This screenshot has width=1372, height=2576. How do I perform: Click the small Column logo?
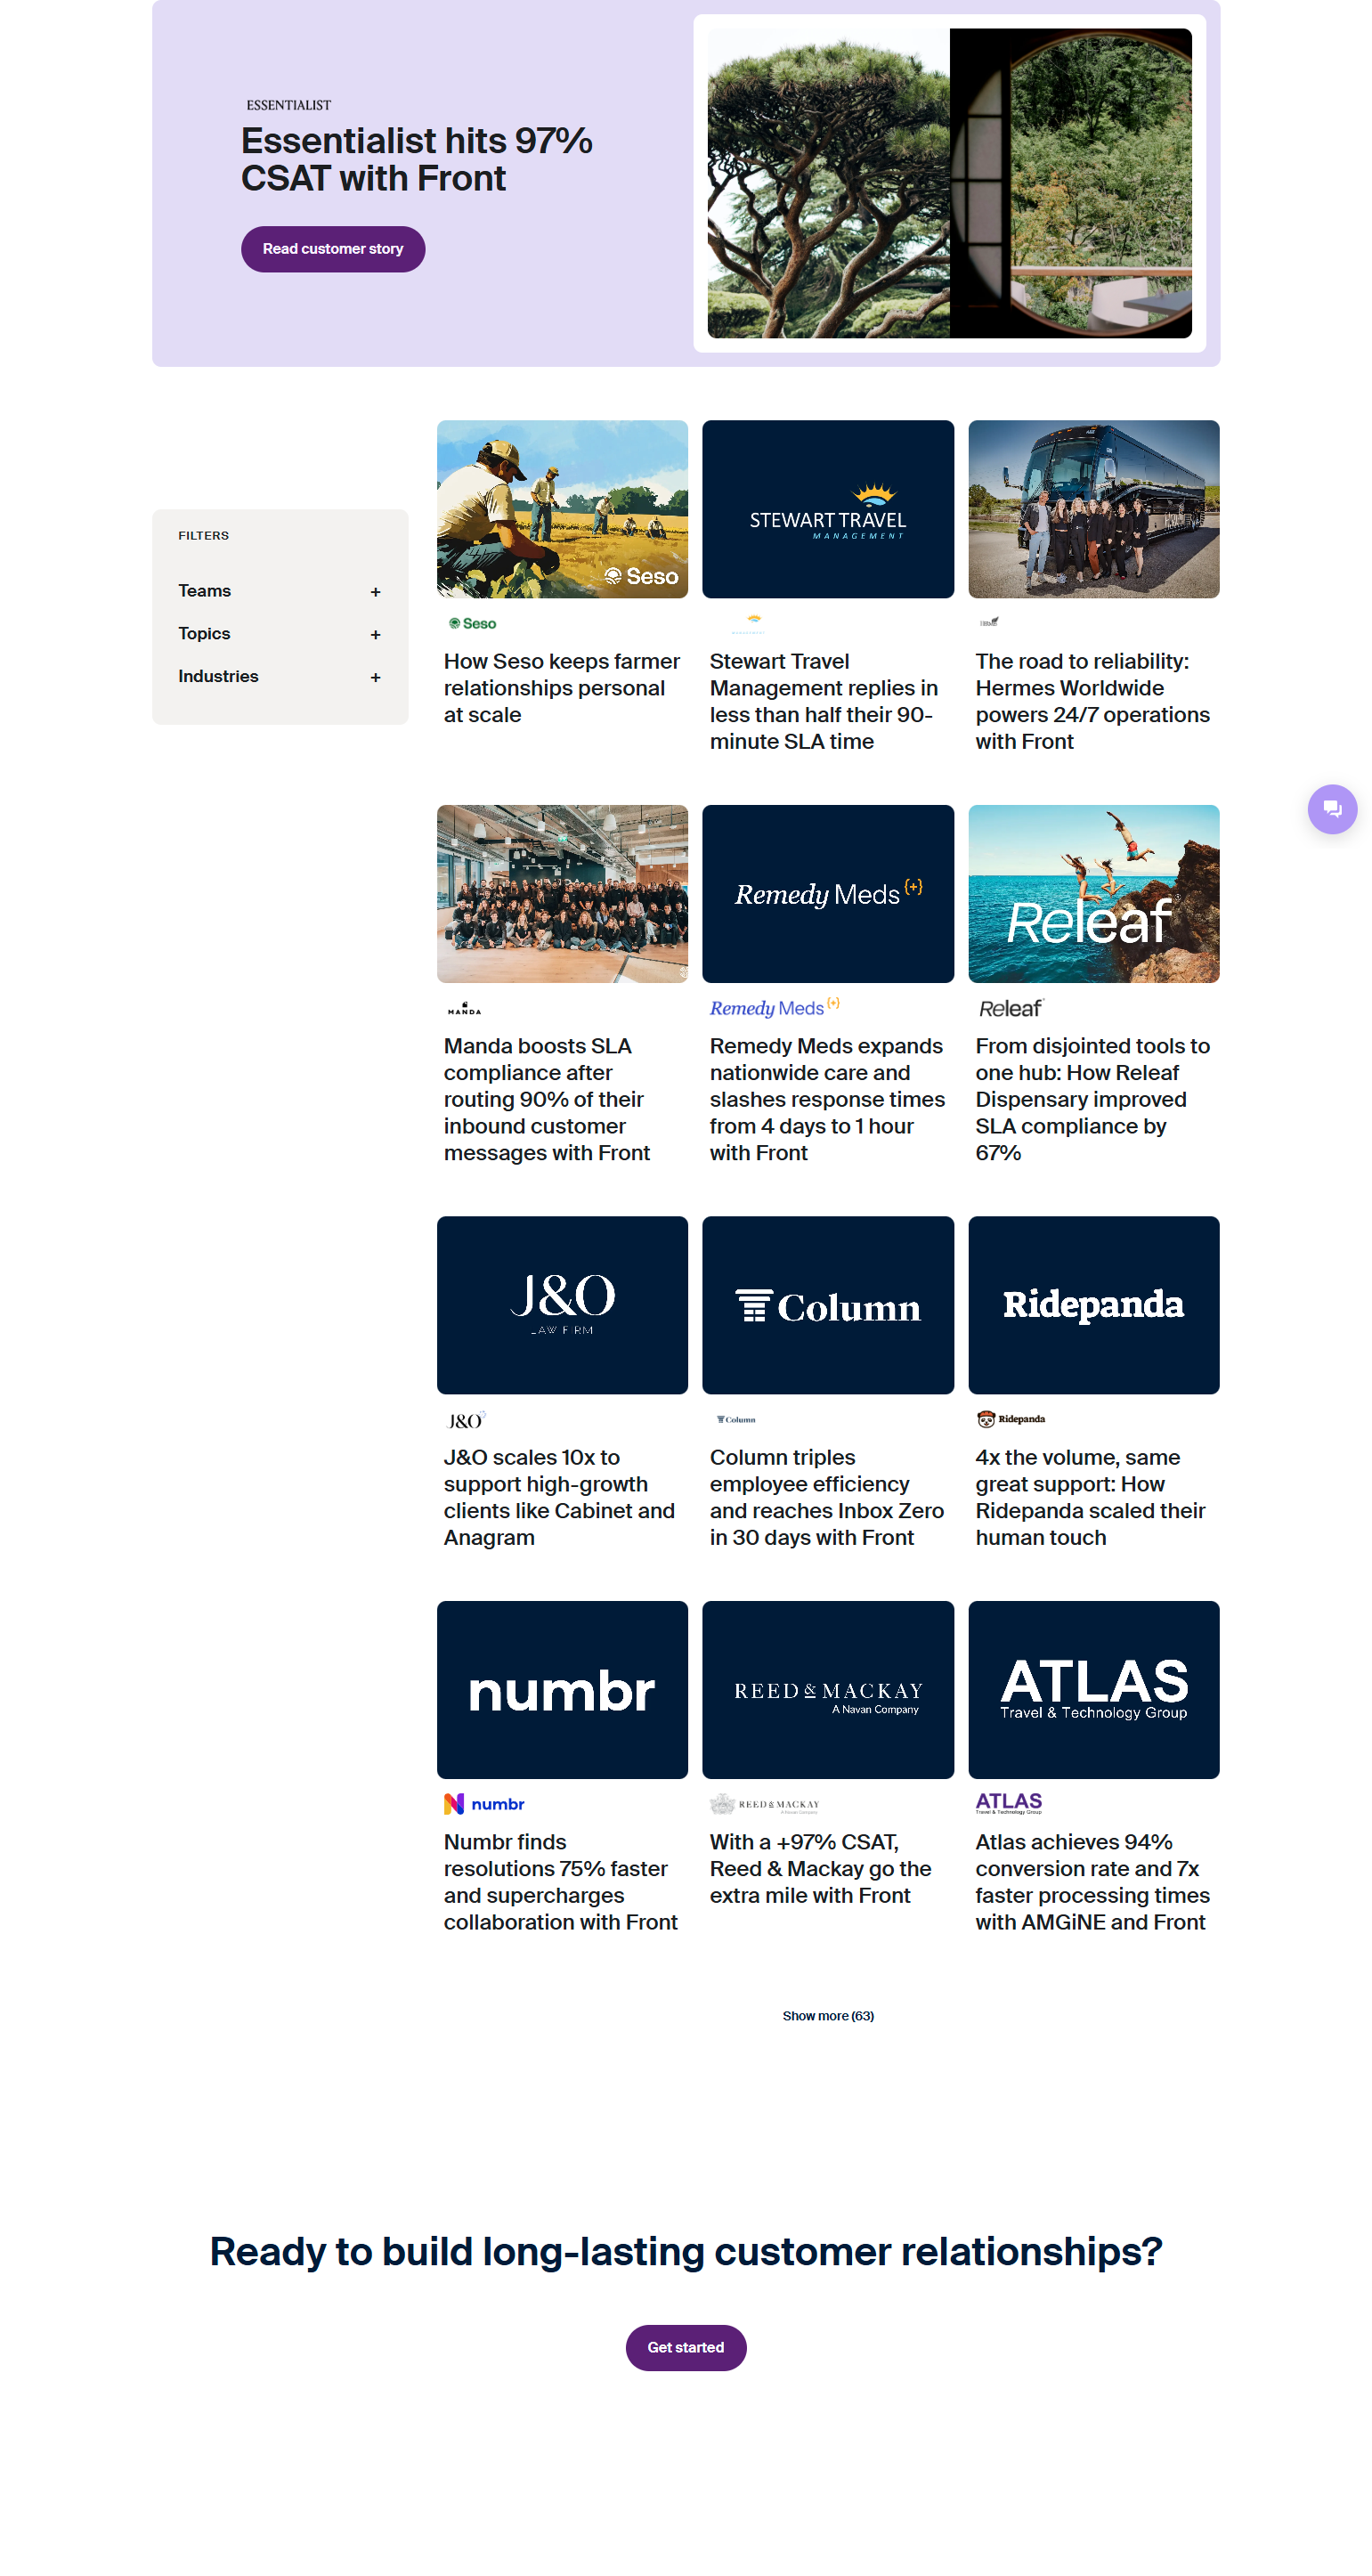[x=736, y=1419]
